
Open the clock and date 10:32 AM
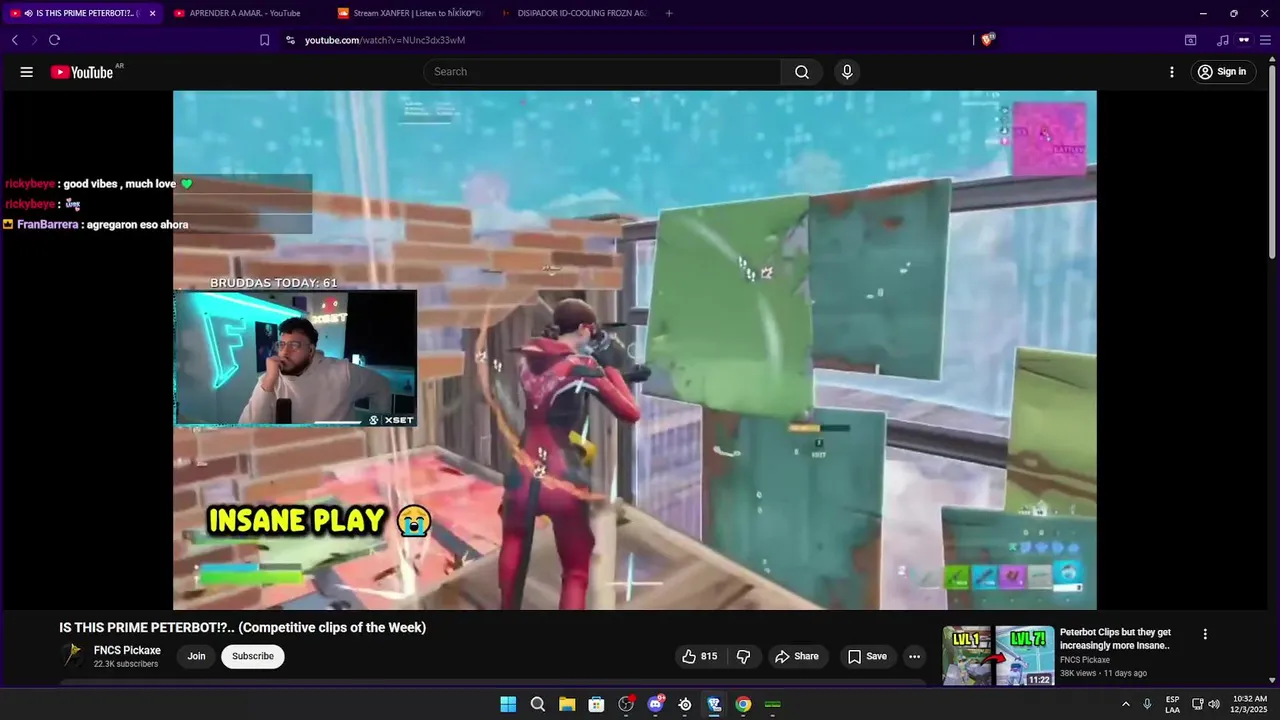point(1250,704)
